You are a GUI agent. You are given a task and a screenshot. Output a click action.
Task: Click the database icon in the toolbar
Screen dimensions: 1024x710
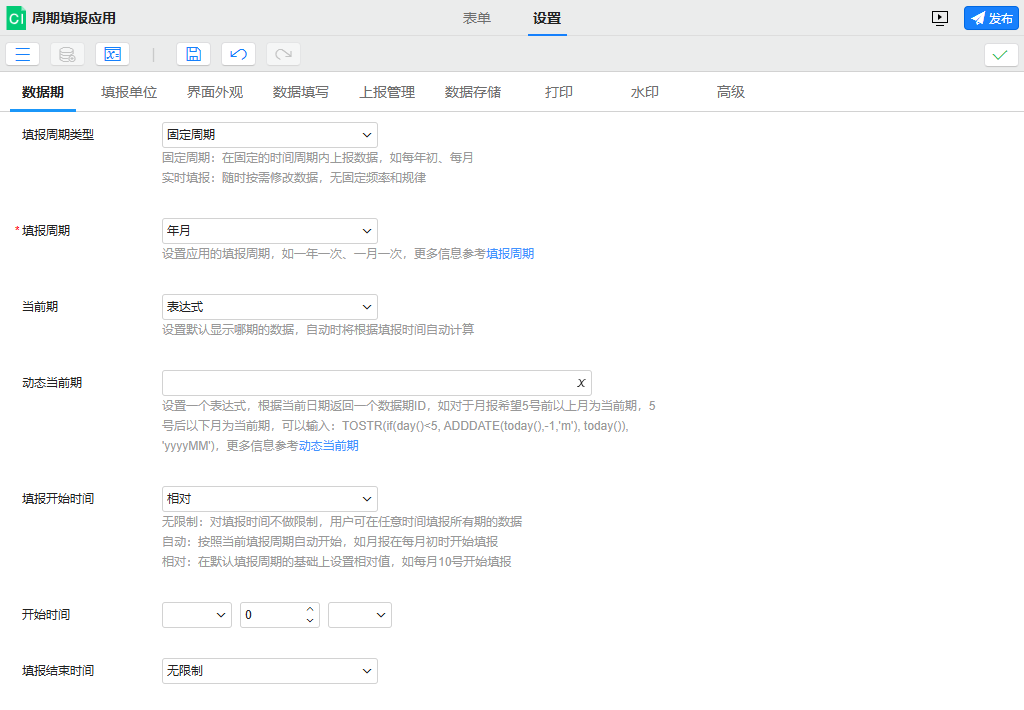click(x=67, y=54)
